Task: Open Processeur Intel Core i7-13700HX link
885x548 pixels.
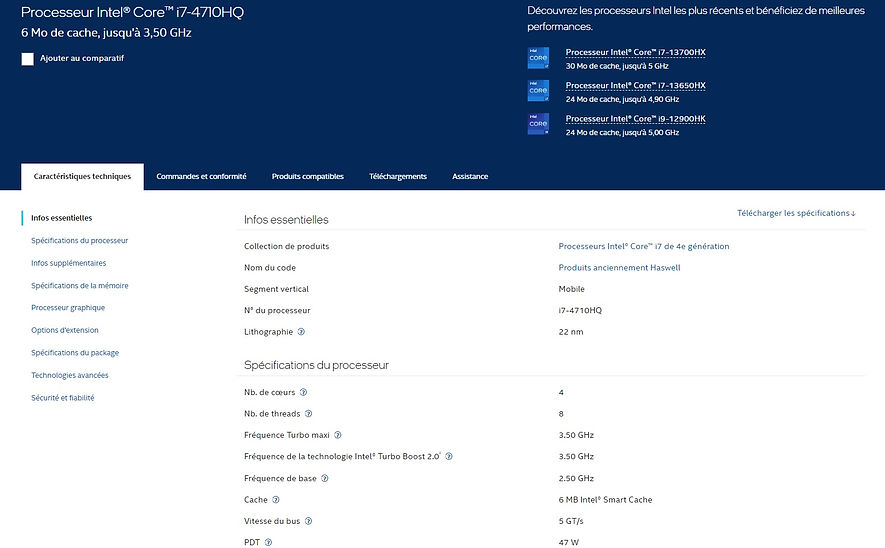Action: (636, 52)
